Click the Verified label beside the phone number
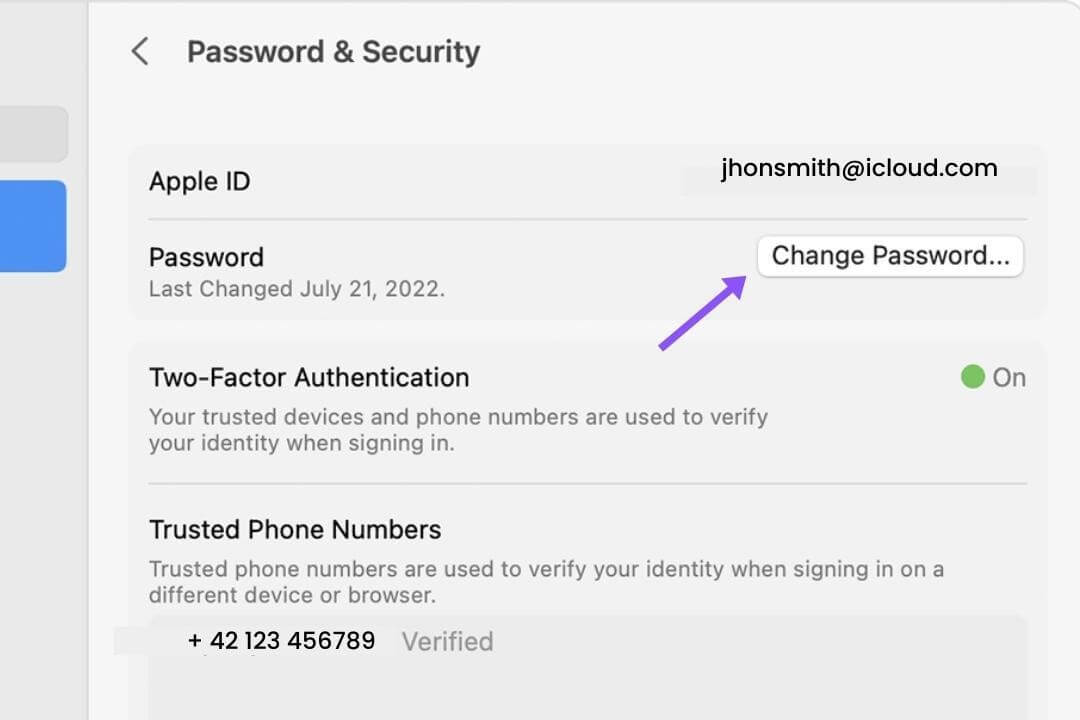 [447, 642]
